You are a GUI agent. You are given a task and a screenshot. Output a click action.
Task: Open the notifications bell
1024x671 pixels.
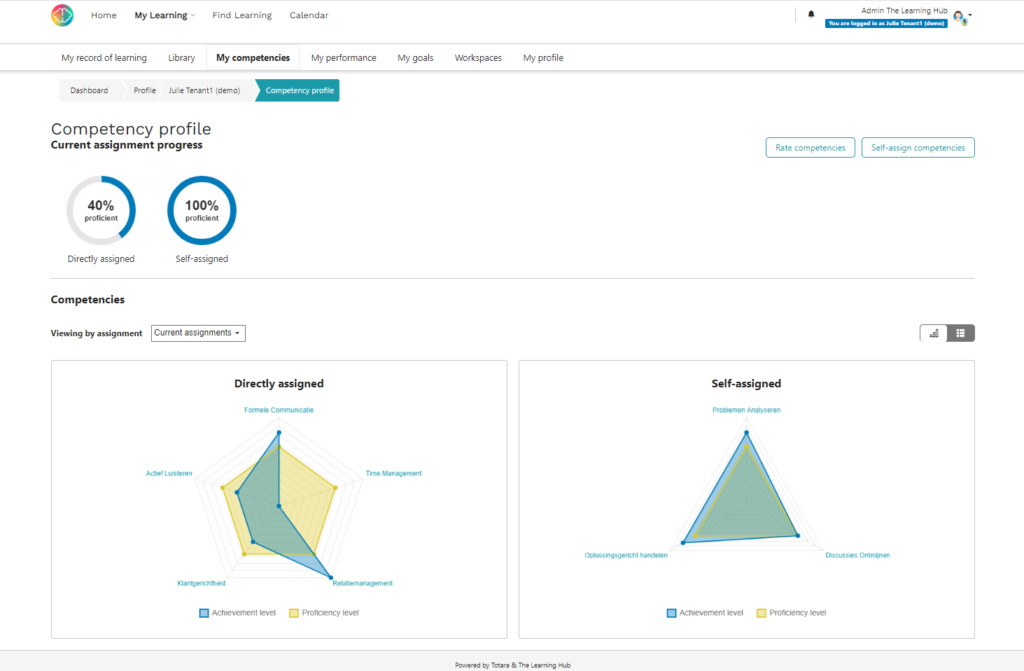click(x=810, y=14)
